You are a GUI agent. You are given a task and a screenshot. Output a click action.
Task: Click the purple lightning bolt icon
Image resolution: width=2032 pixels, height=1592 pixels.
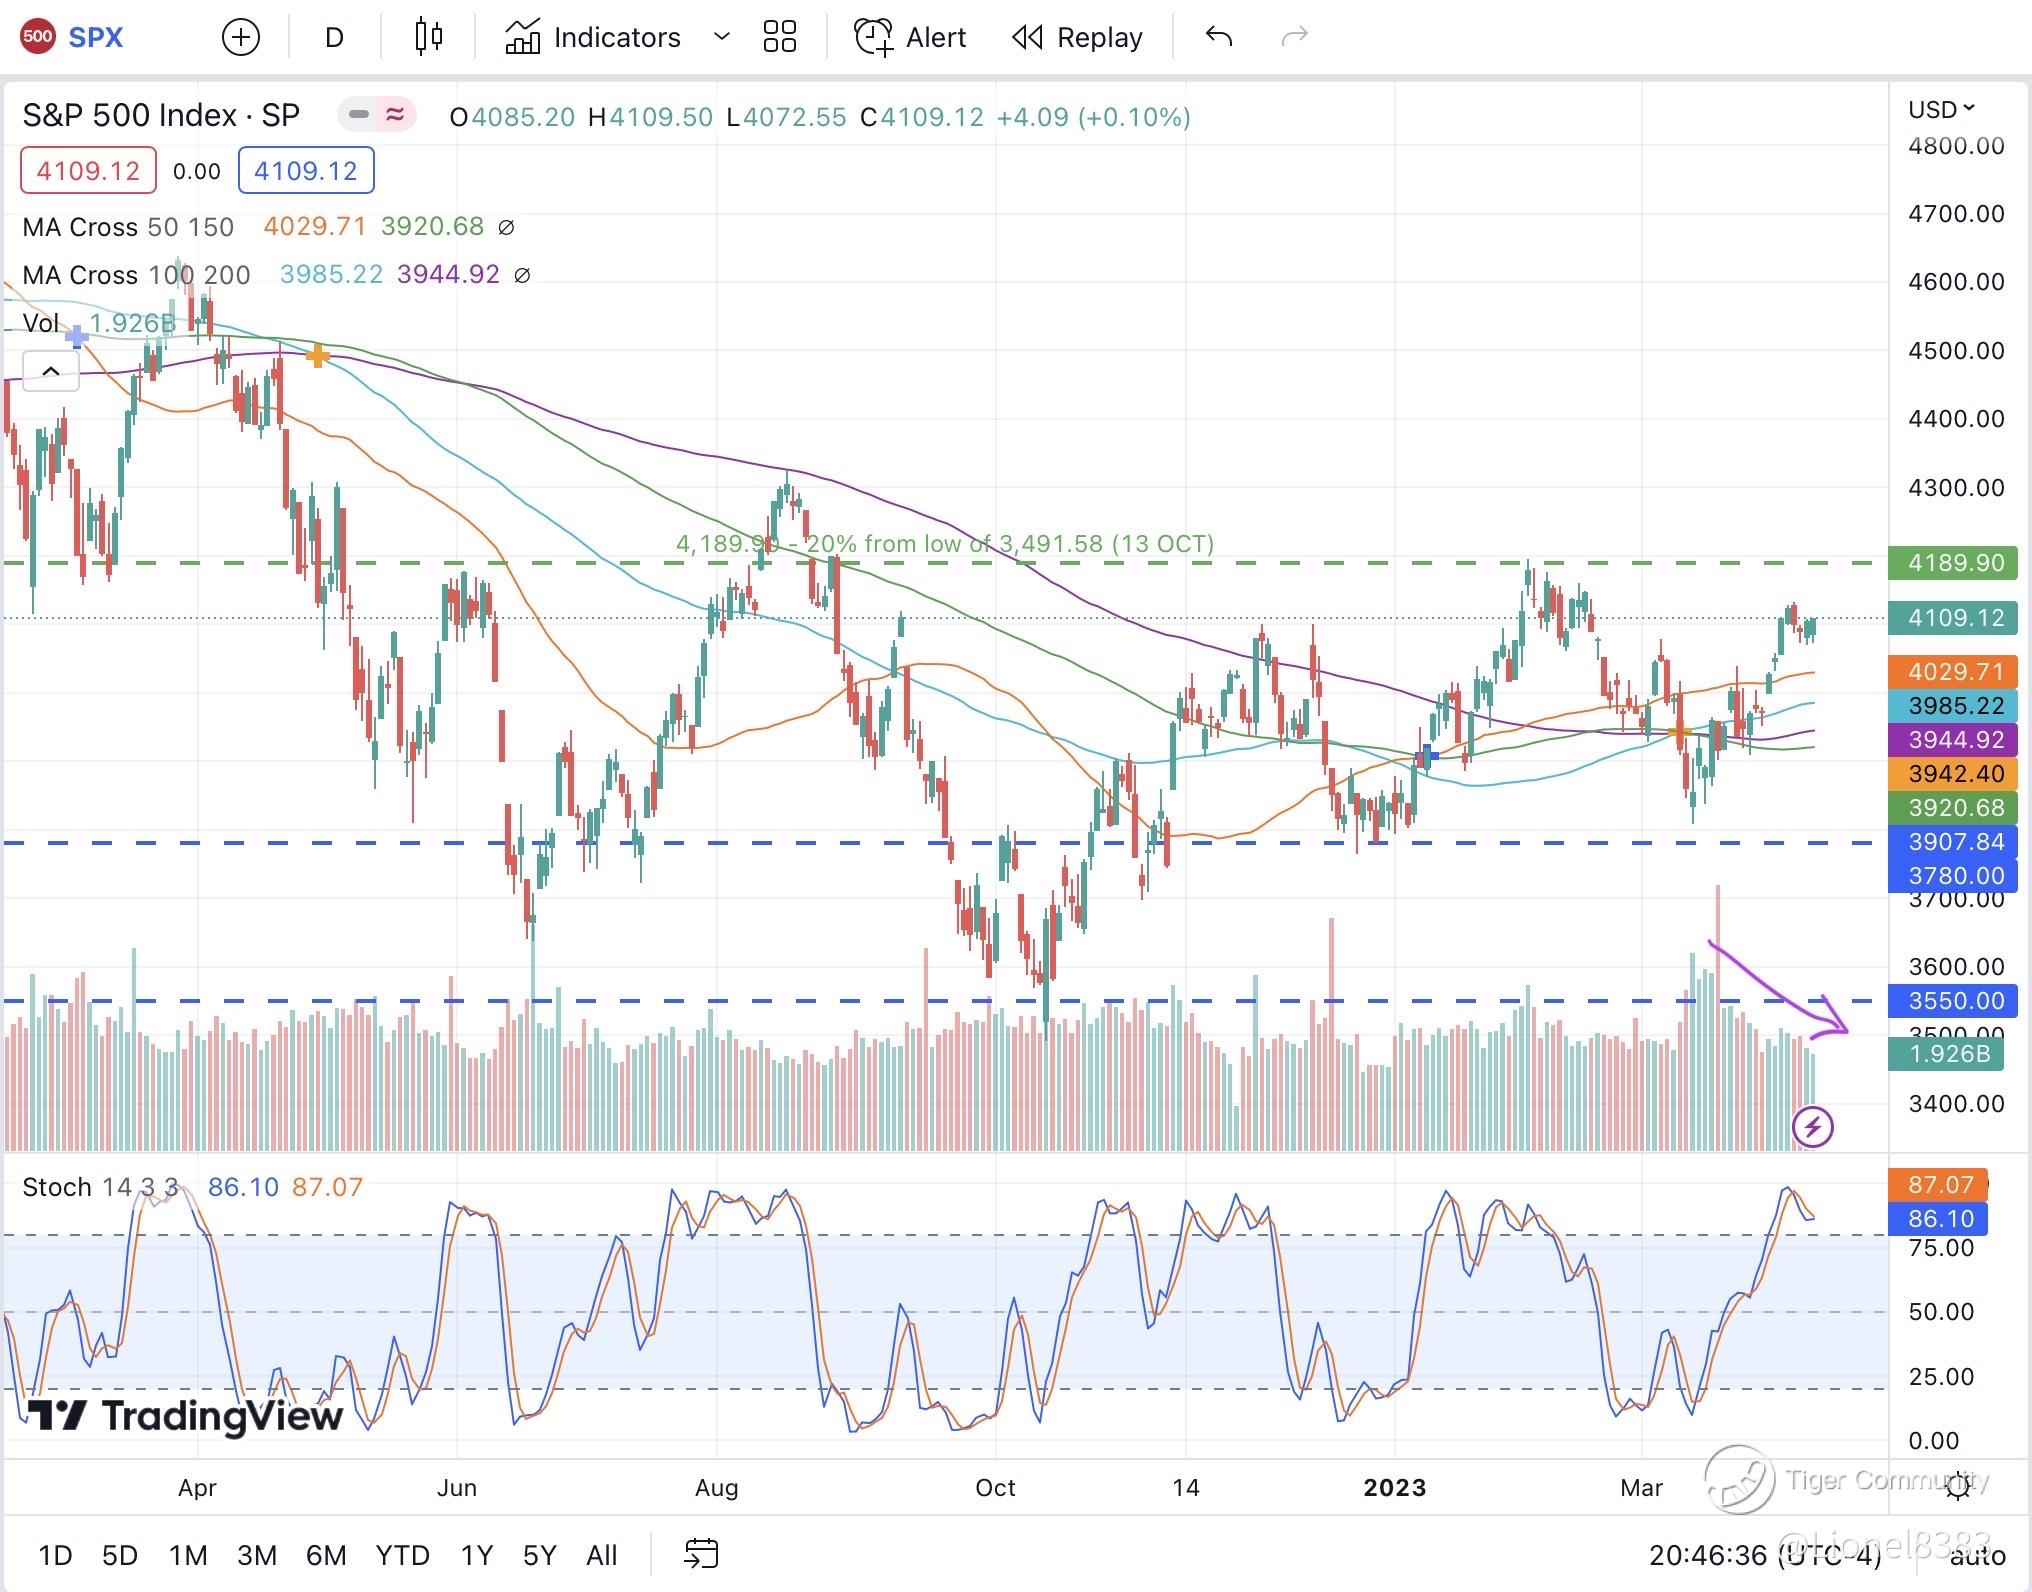(x=1812, y=1128)
